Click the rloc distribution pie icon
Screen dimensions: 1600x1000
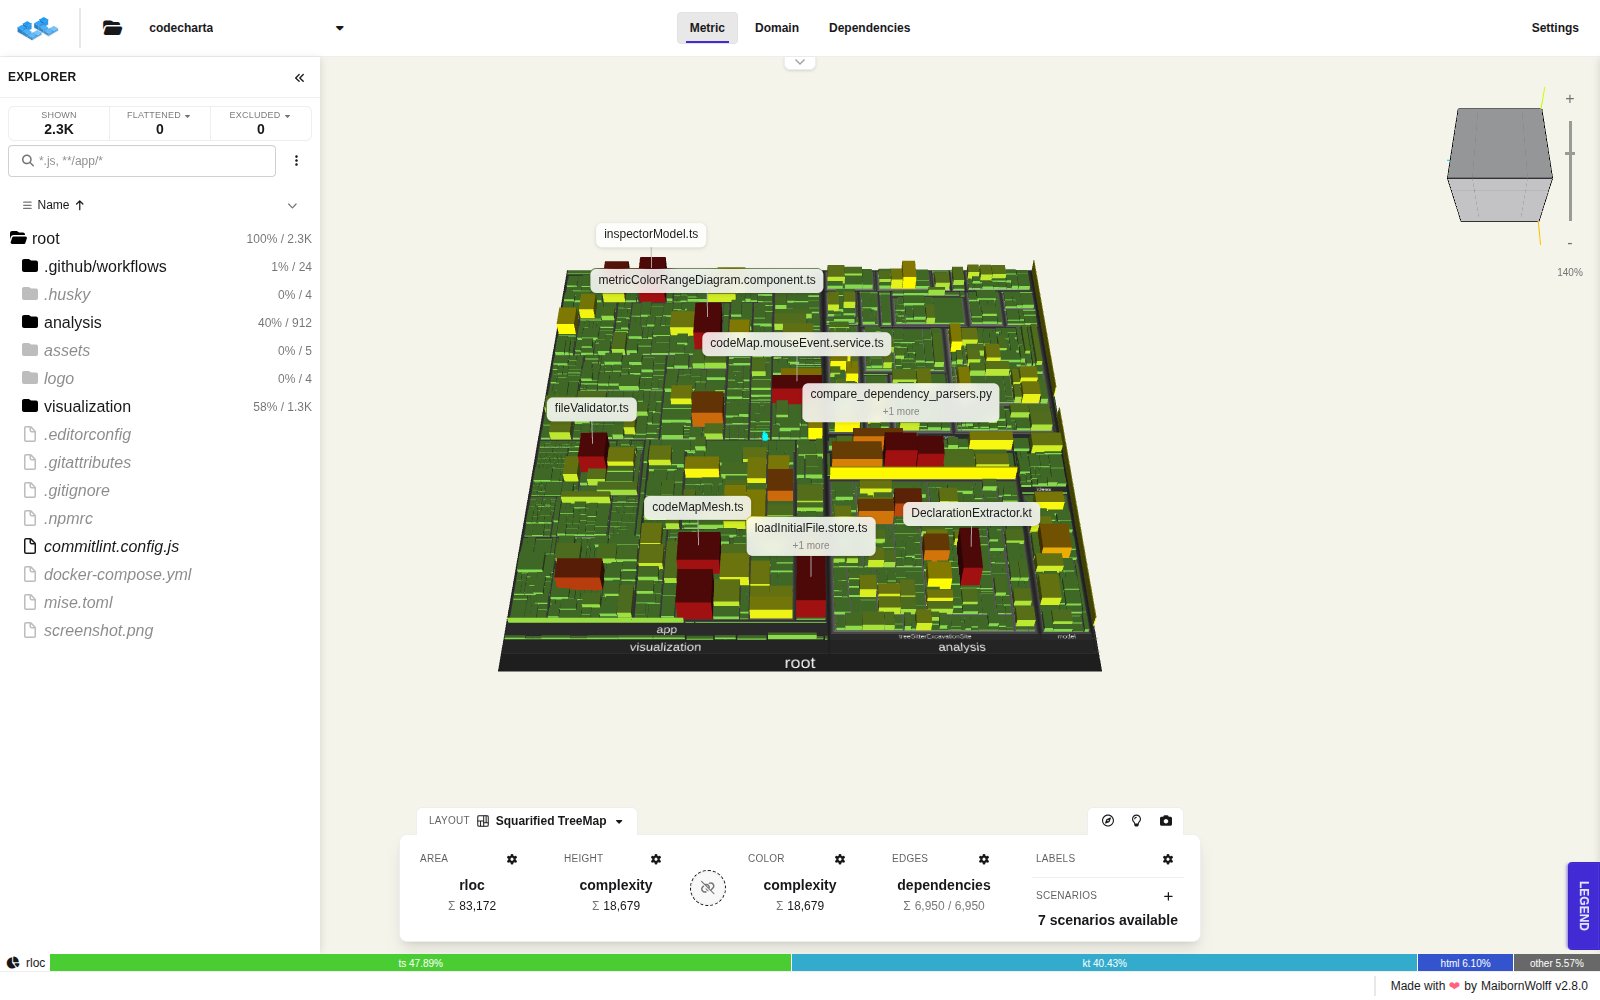[x=13, y=963]
